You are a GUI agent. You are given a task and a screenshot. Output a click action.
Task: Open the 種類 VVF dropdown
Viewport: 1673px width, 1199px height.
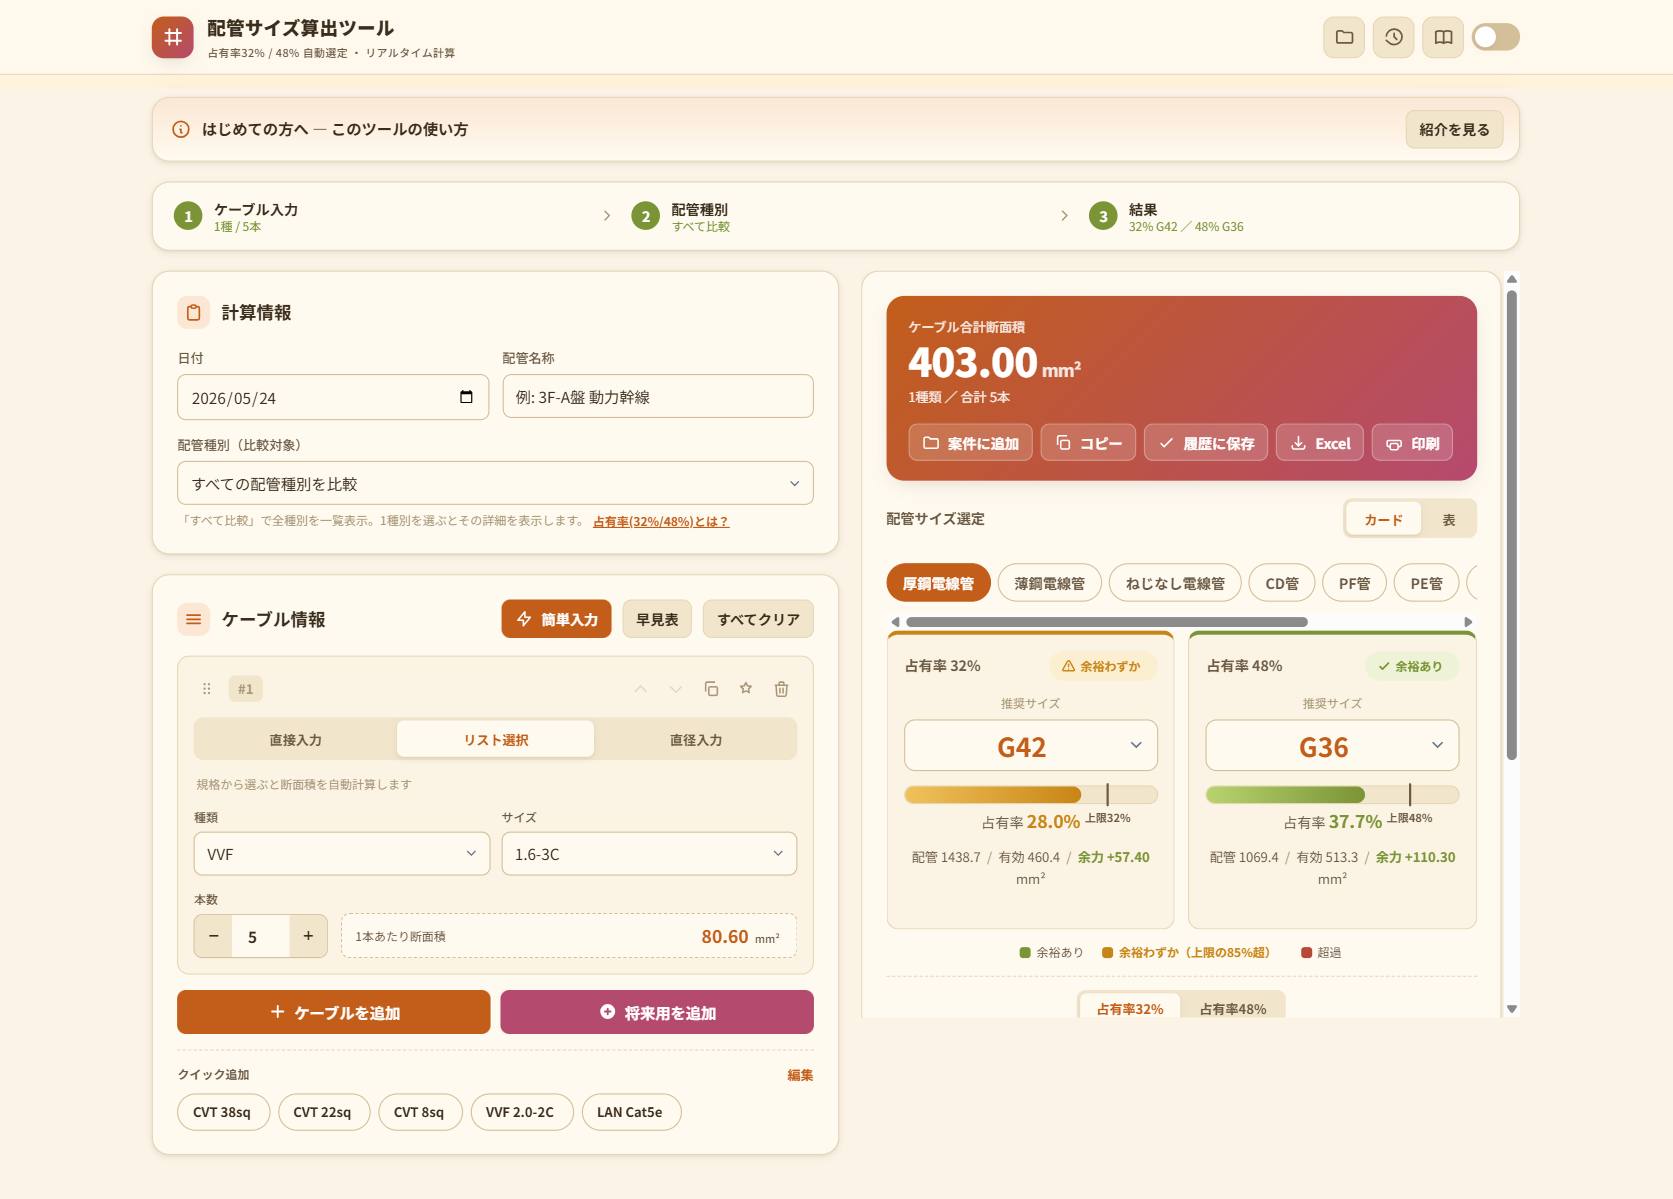coord(341,854)
